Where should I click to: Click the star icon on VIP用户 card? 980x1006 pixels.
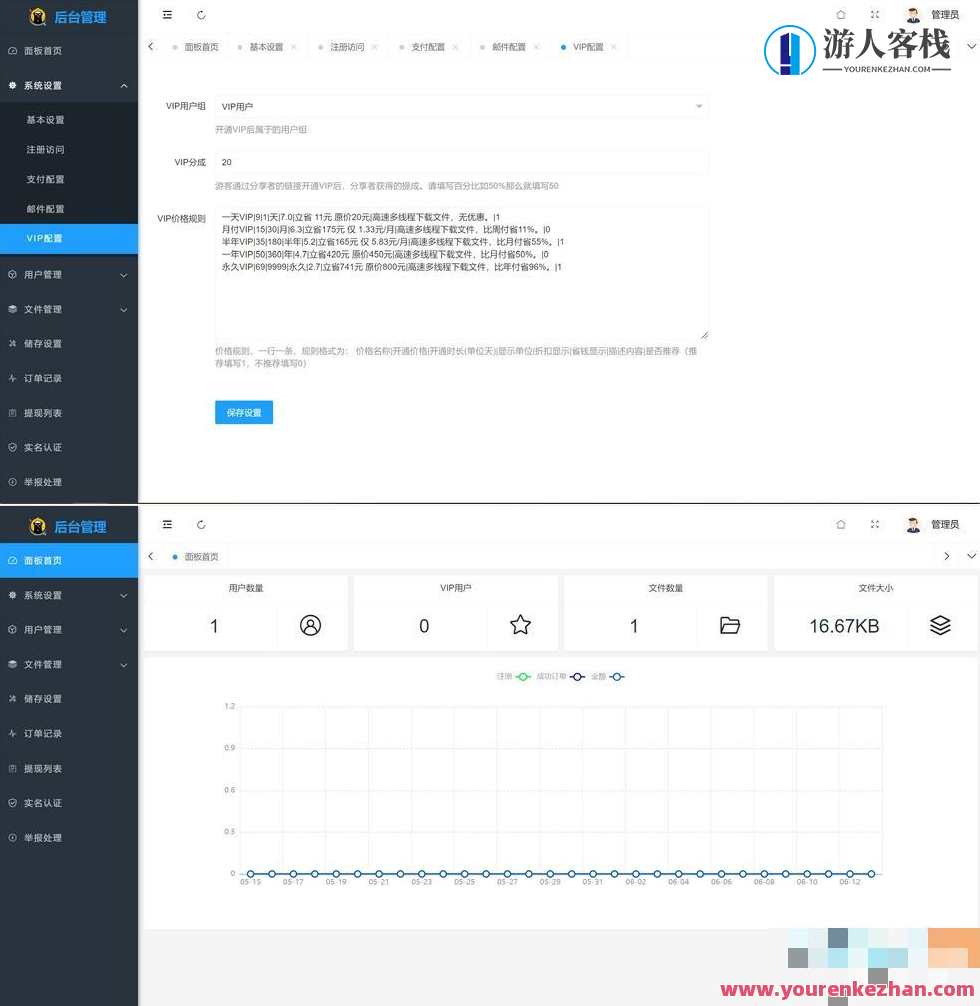click(x=520, y=625)
